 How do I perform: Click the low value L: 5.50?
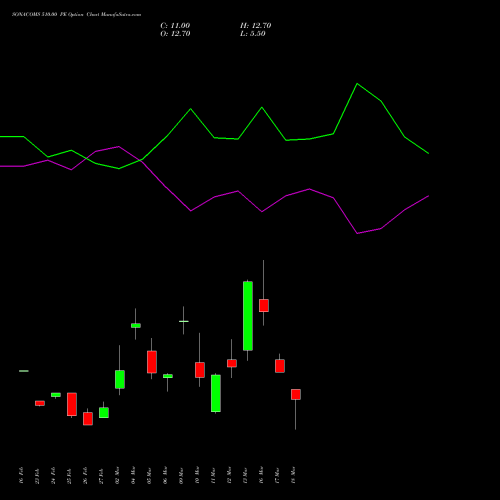[x=253, y=34]
